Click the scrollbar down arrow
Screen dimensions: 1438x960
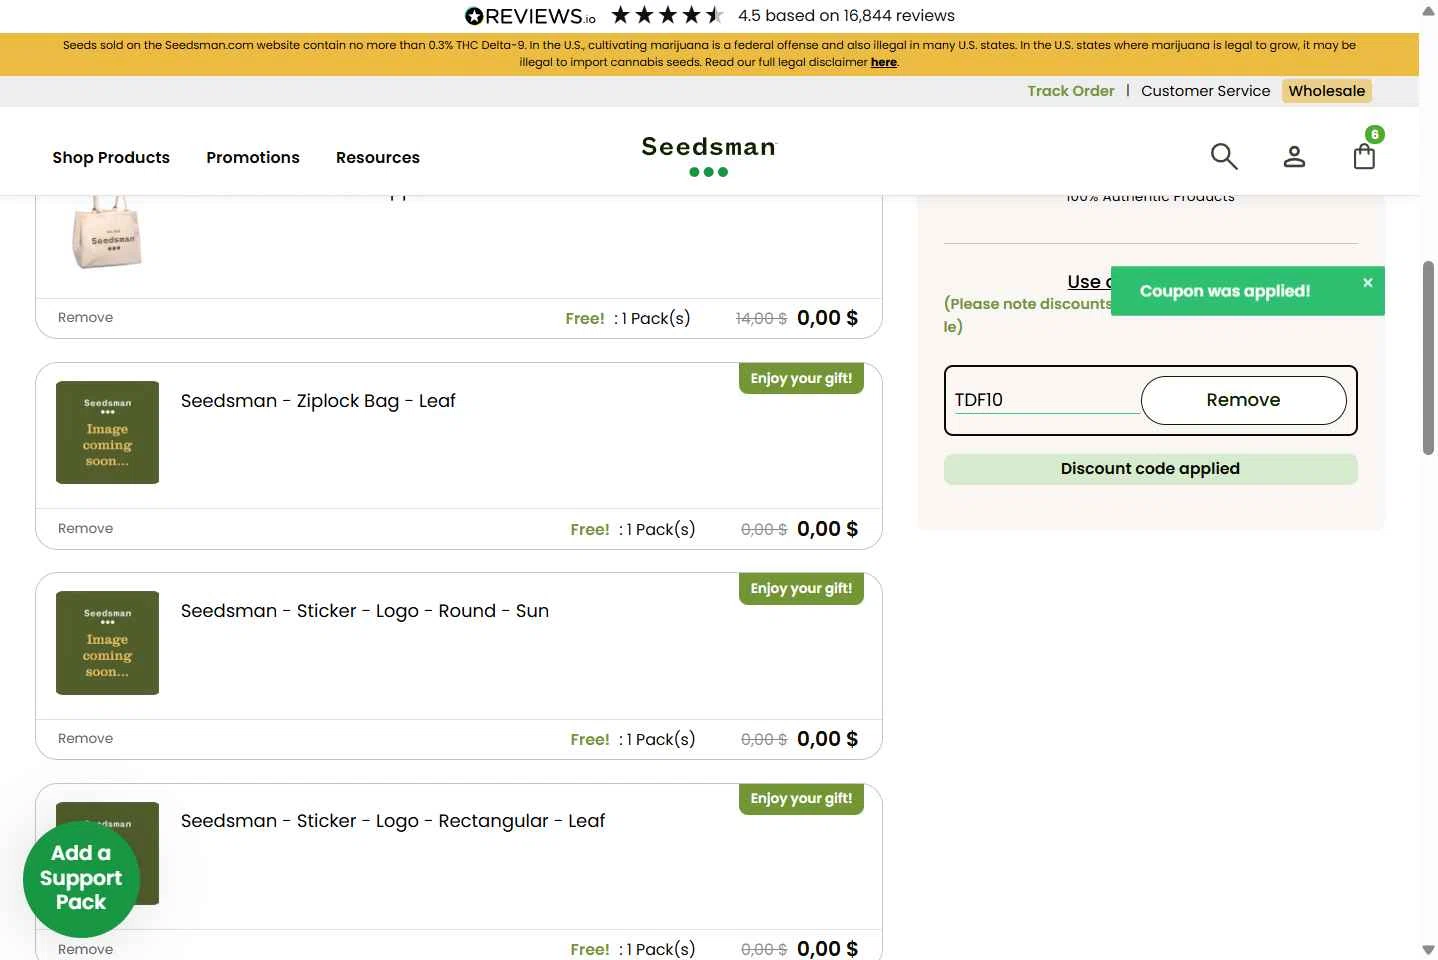tap(1428, 950)
